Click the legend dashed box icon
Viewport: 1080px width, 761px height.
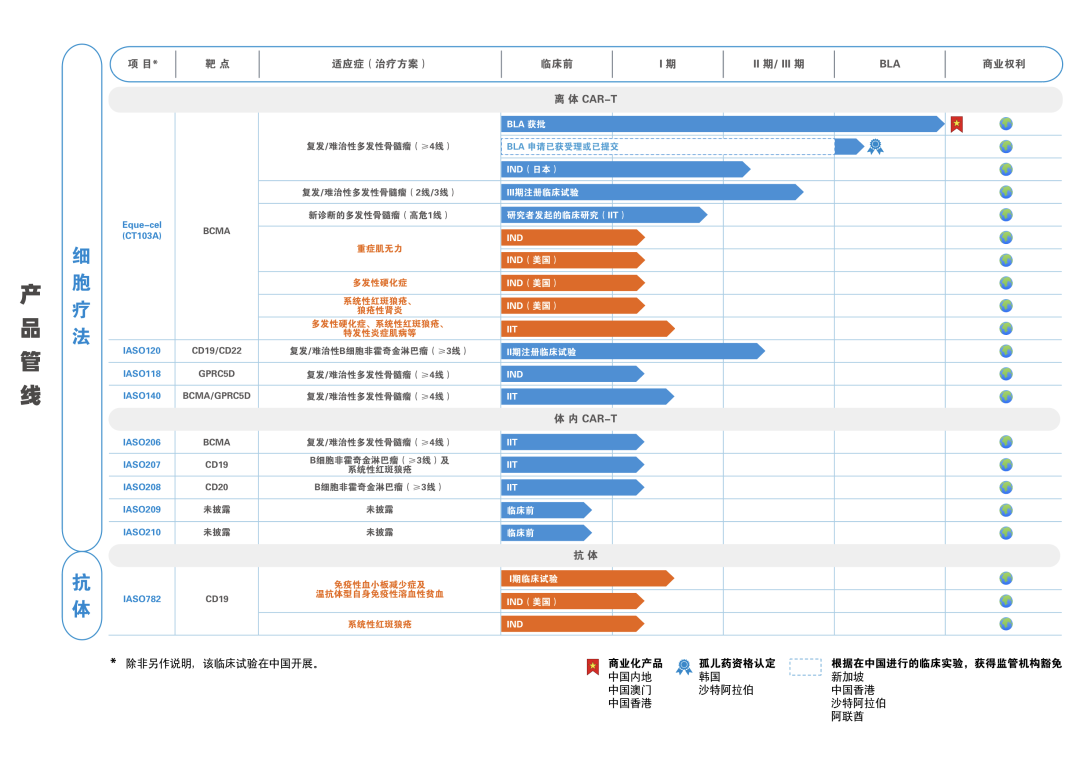point(805,667)
